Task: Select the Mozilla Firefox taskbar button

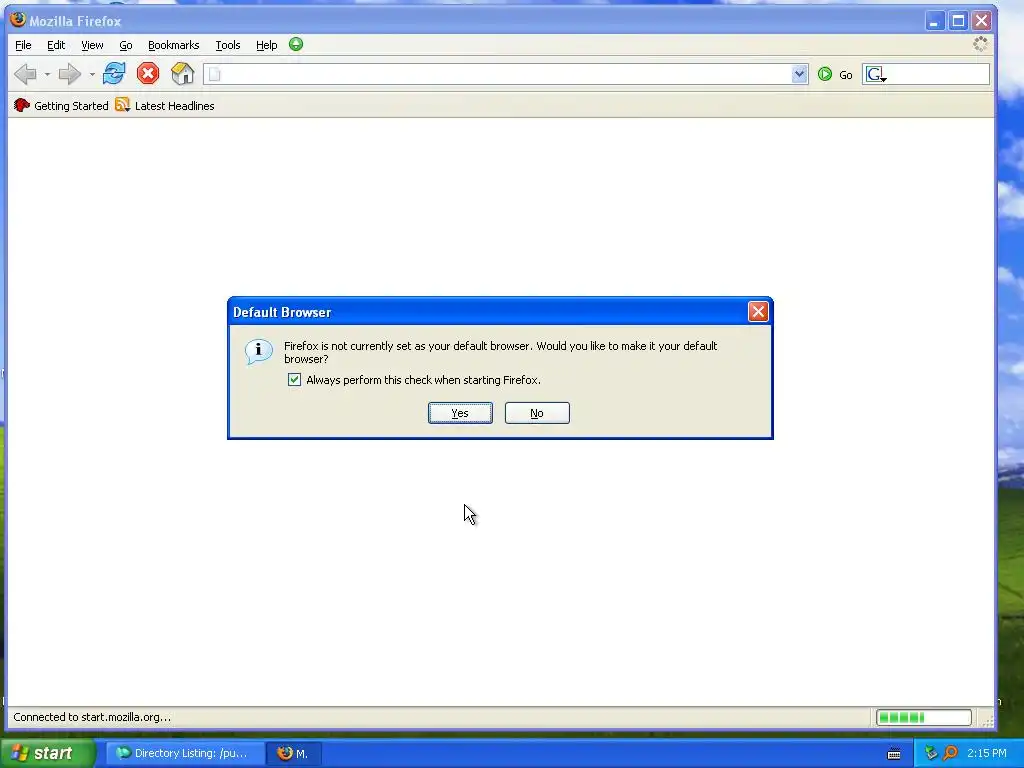Action: tap(294, 753)
